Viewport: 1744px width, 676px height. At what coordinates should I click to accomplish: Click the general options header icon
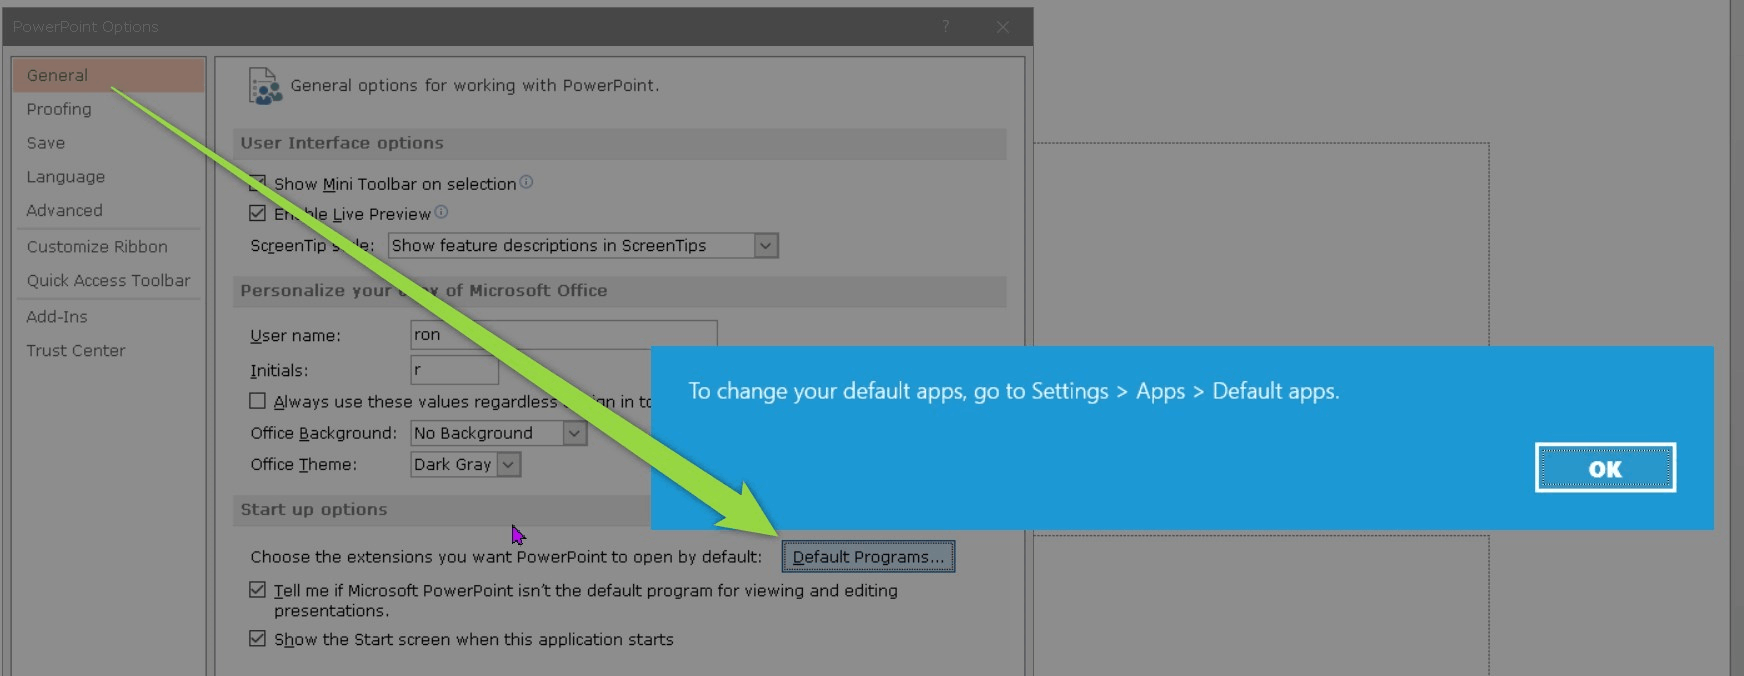(x=265, y=86)
